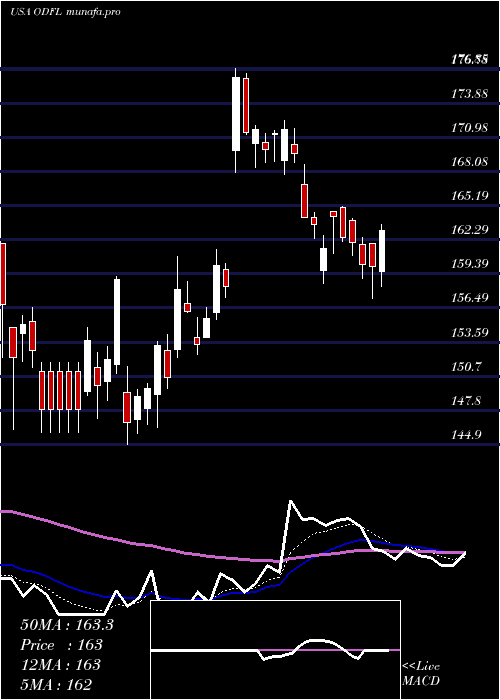Viewport: 500px width, 700px height.
Task: Click the 150.7 price axis label
Action: (x=467, y=367)
